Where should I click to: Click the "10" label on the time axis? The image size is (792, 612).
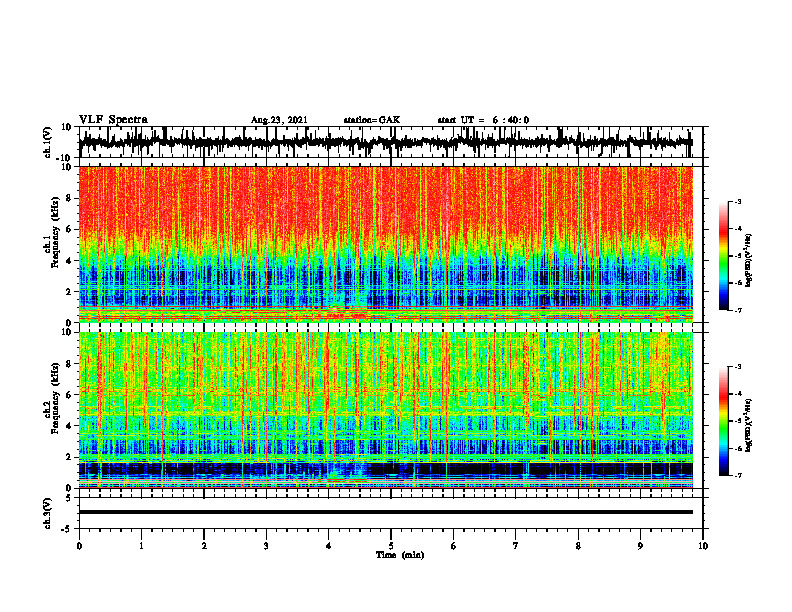click(x=703, y=546)
